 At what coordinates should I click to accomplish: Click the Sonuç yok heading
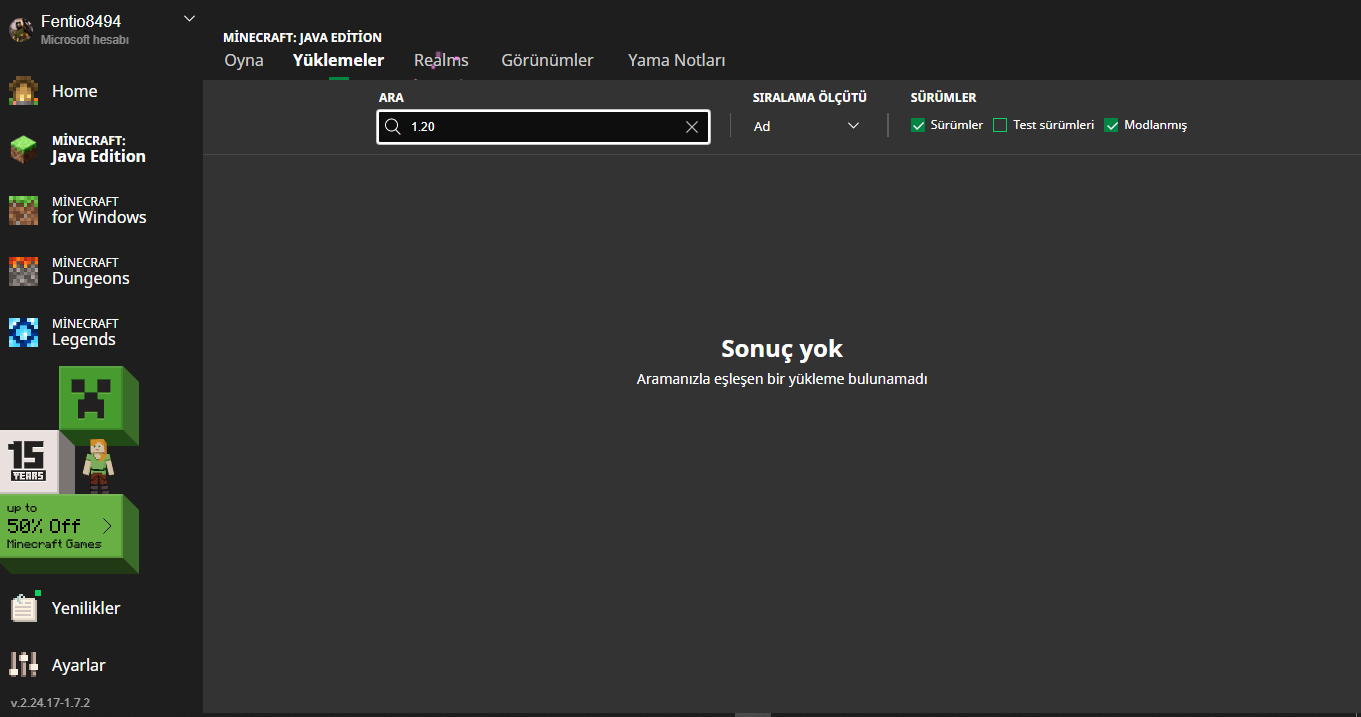(x=782, y=349)
